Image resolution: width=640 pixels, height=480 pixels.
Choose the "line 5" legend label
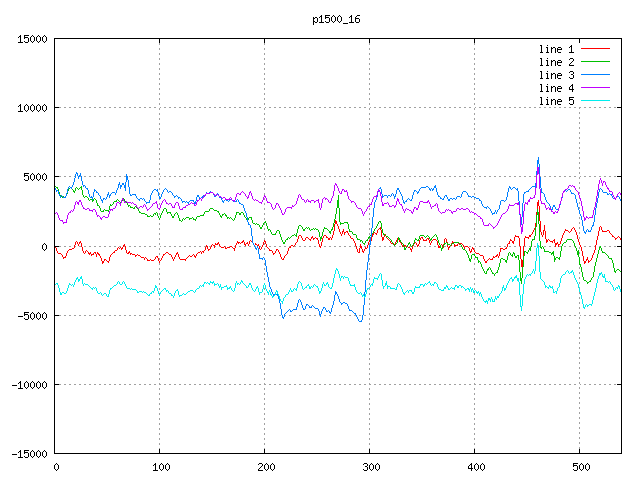coord(556,101)
